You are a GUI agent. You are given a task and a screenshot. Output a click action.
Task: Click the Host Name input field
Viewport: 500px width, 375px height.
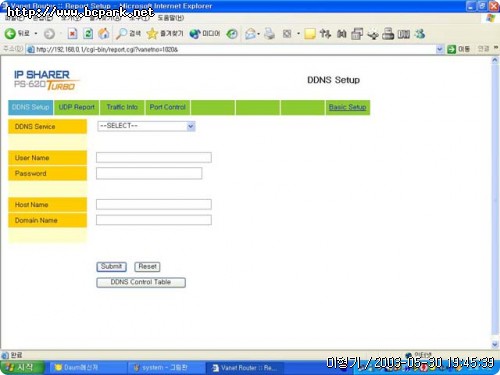click(154, 204)
